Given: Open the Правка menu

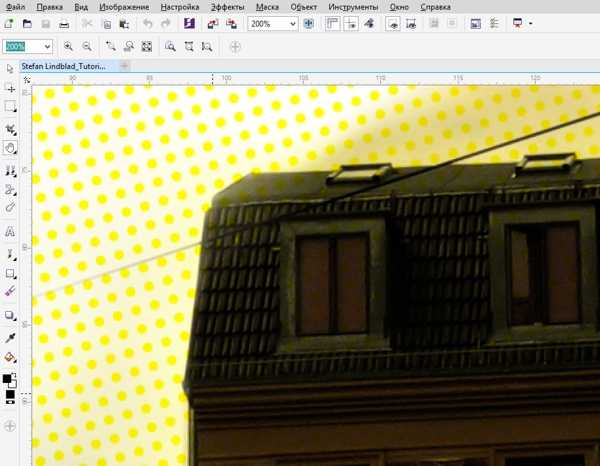Looking at the screenshot, I should [49, 7].
